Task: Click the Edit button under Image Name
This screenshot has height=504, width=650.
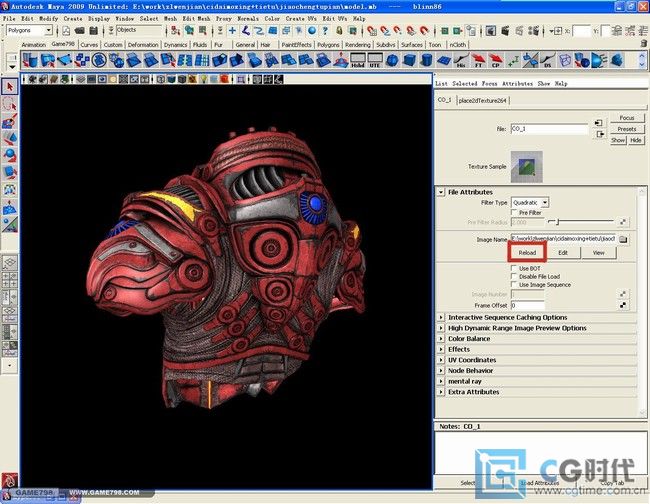Action: pyautogui.click(x=563, y=252)
